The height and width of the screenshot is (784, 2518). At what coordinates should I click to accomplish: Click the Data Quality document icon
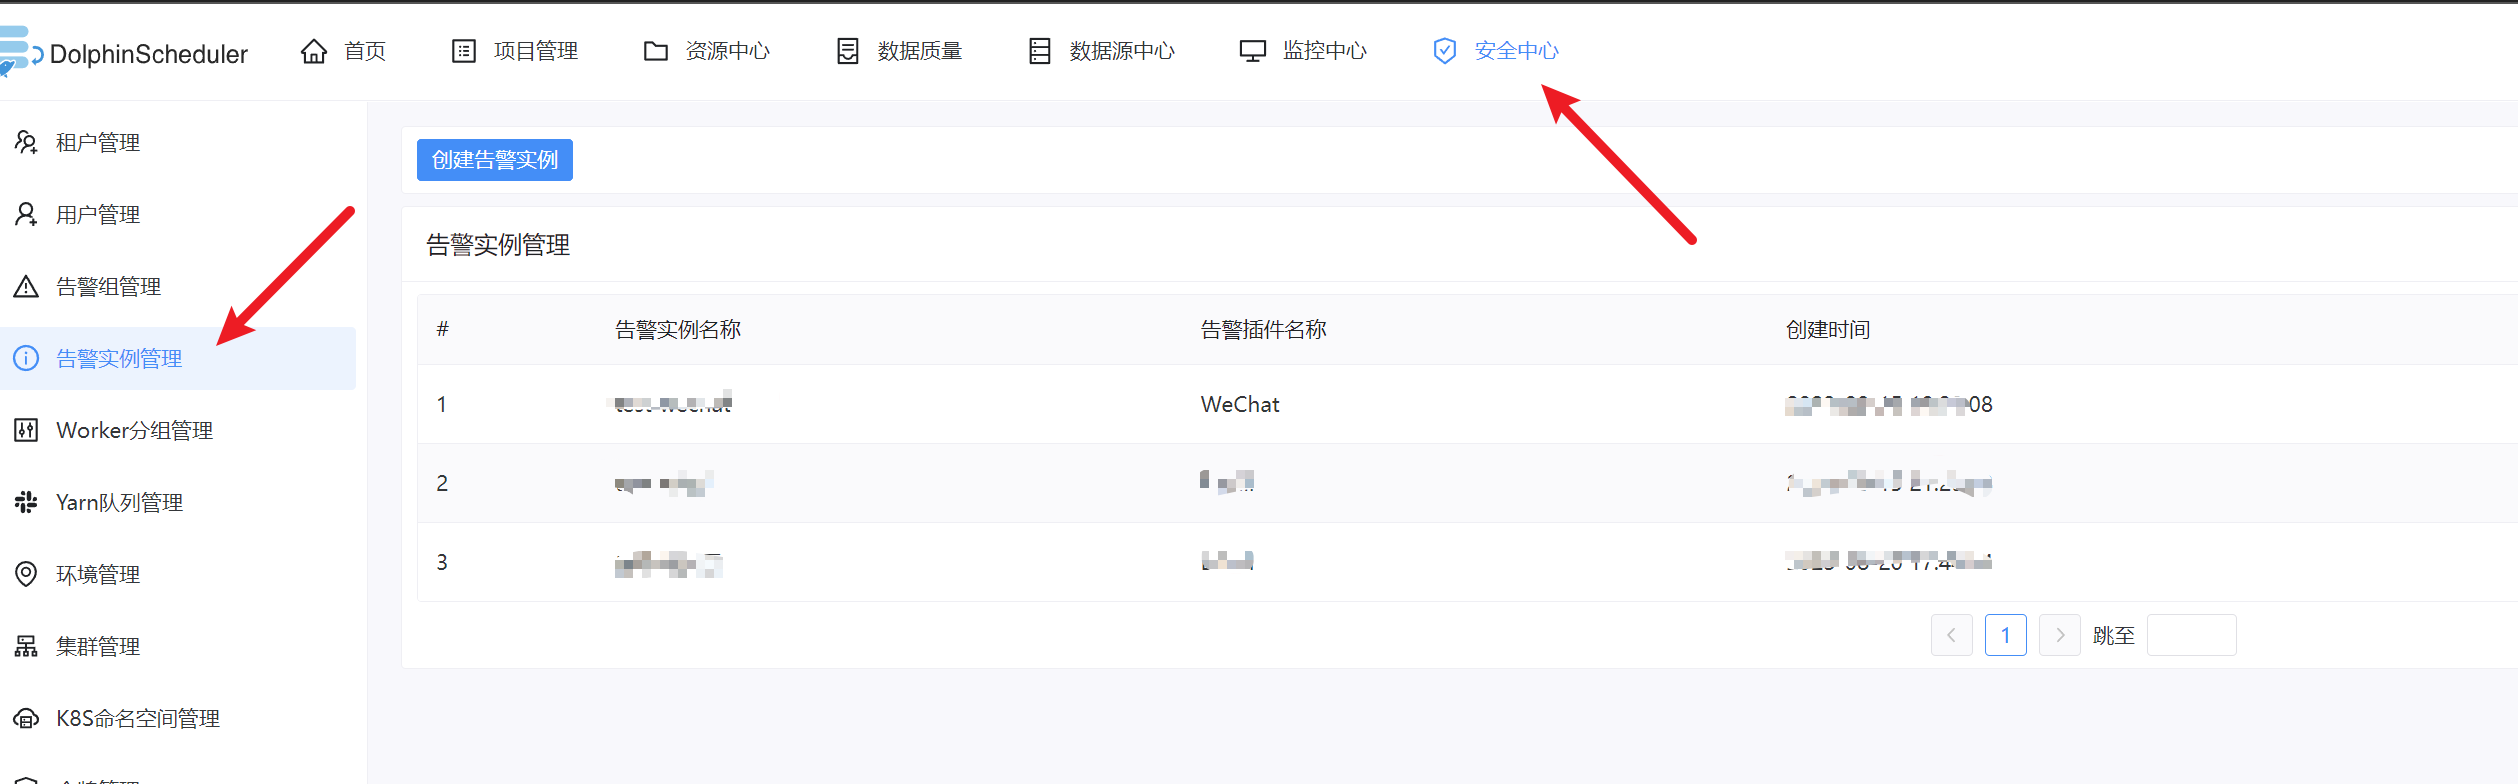848,51
